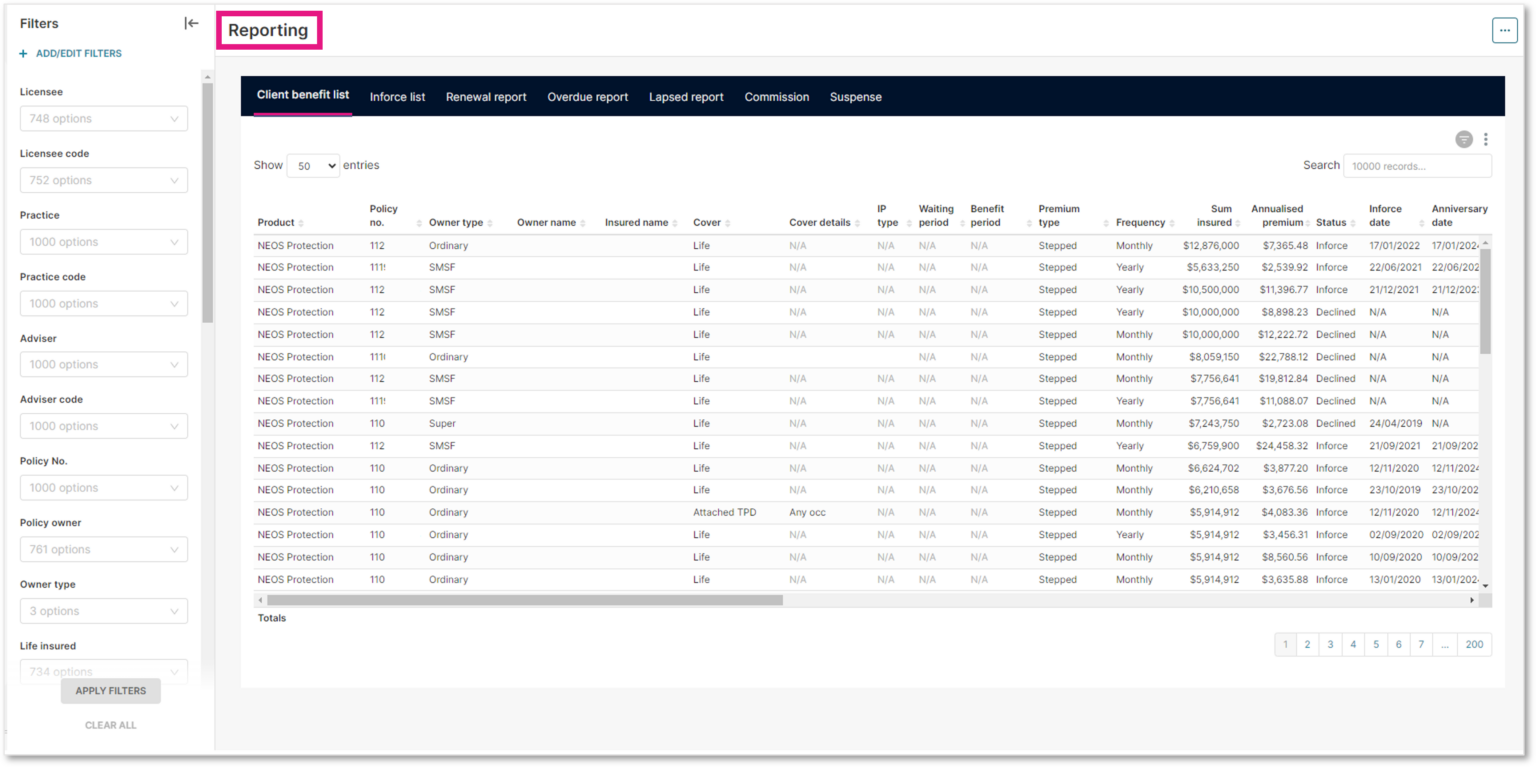The height and width of the screenshot is (767, 1536).
Task: Sort the table by Product column
Action: 304,222
